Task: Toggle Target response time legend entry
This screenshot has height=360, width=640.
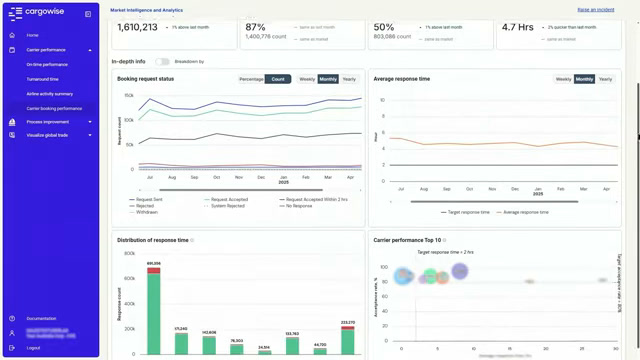Action: point(465,212)
